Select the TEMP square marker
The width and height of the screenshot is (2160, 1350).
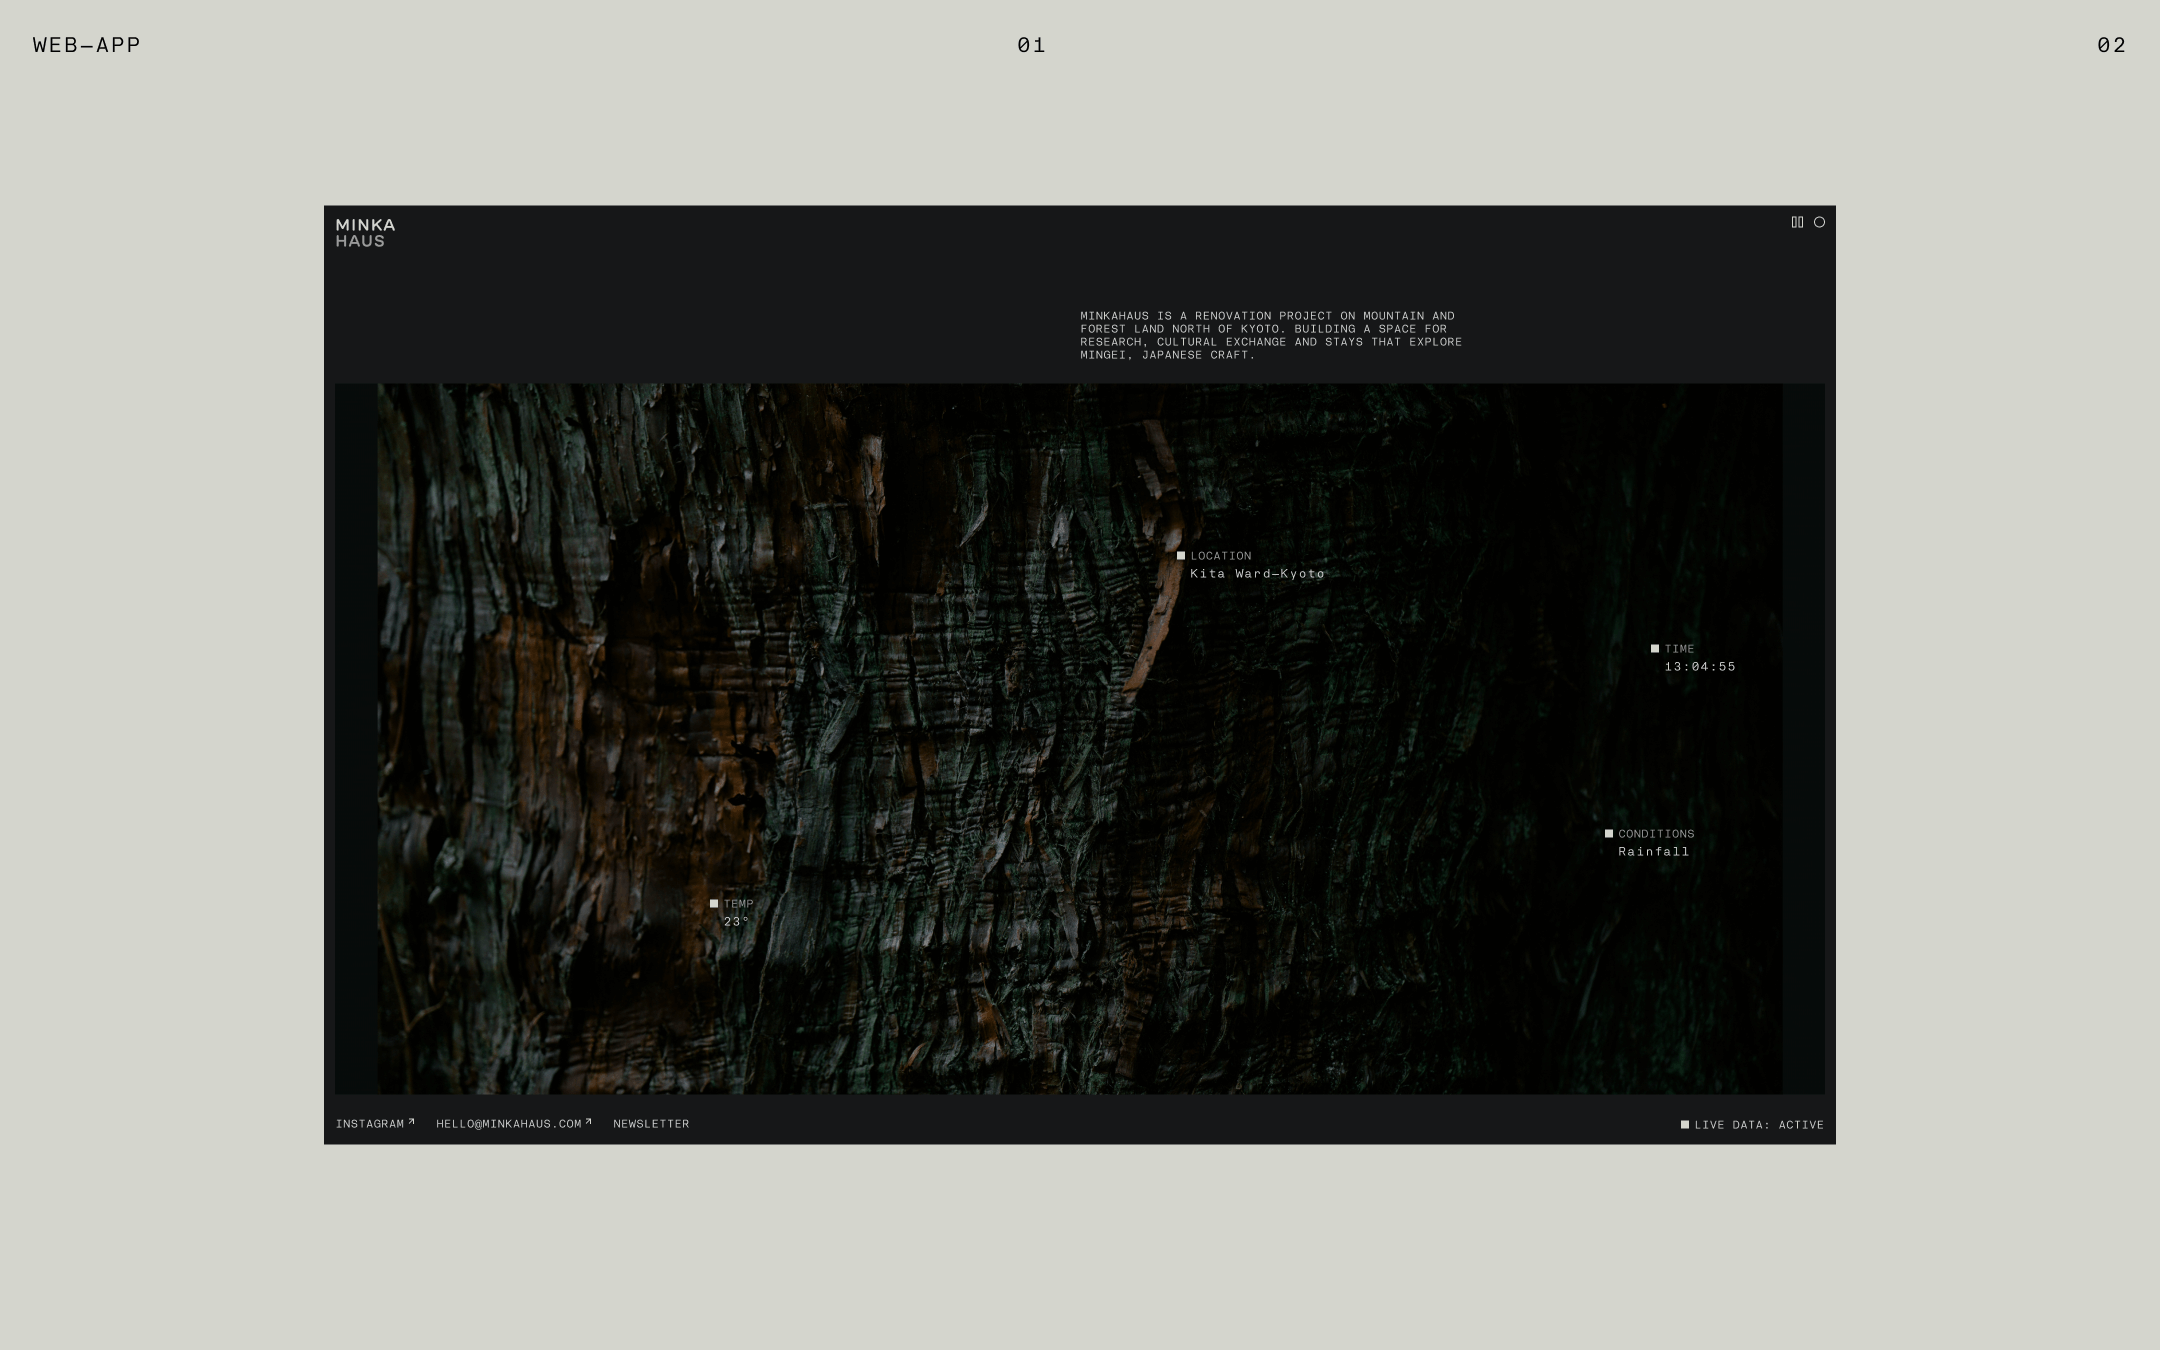coord(714,904)
